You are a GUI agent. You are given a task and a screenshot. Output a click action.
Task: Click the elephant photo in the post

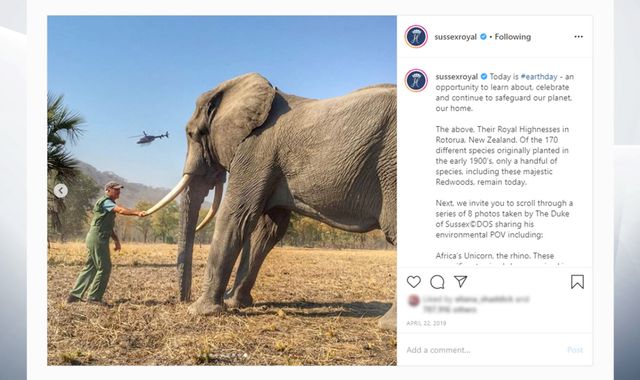coord(222,190)
